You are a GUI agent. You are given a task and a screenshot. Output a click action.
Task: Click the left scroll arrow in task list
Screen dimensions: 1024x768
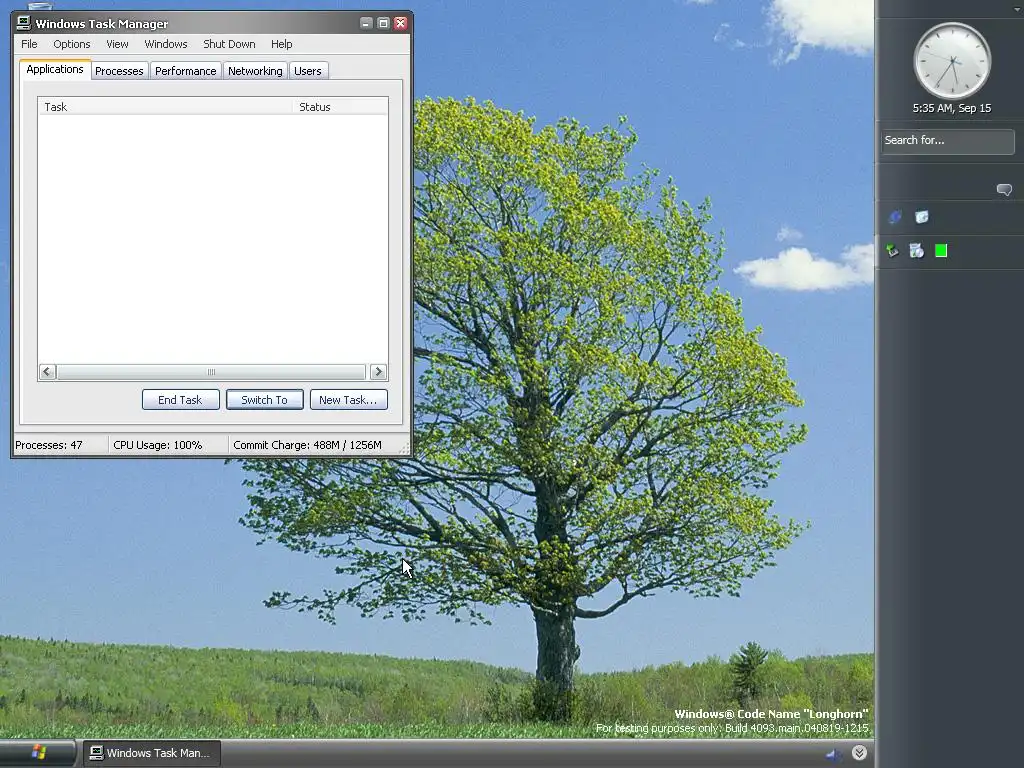tap(47, 372)
